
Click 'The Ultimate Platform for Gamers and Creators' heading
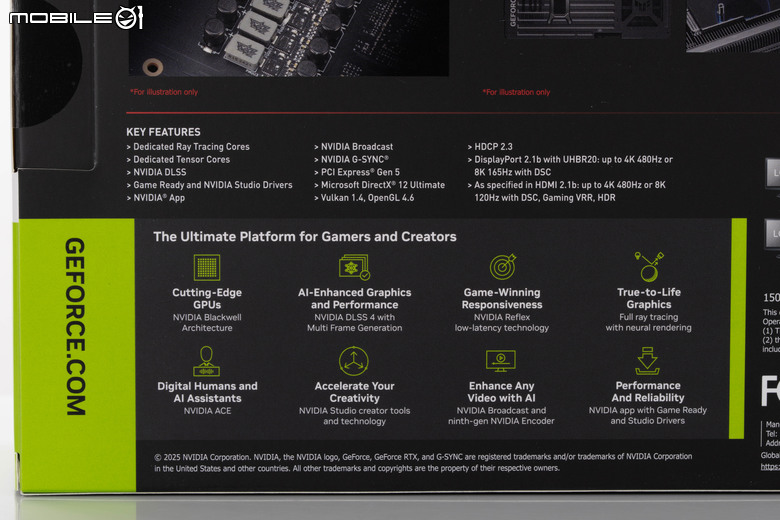click(x=304, y=237)
